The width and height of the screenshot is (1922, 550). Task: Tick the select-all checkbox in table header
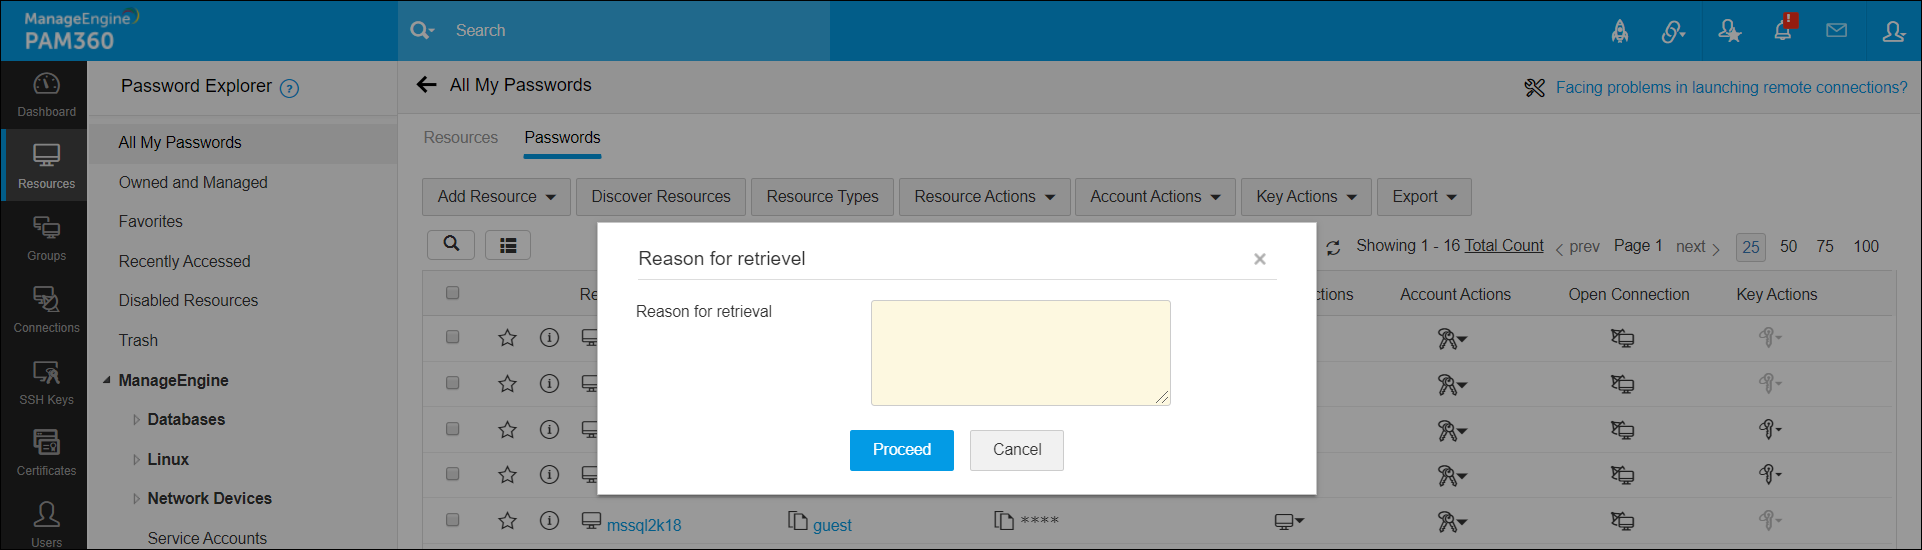[453, 293]
